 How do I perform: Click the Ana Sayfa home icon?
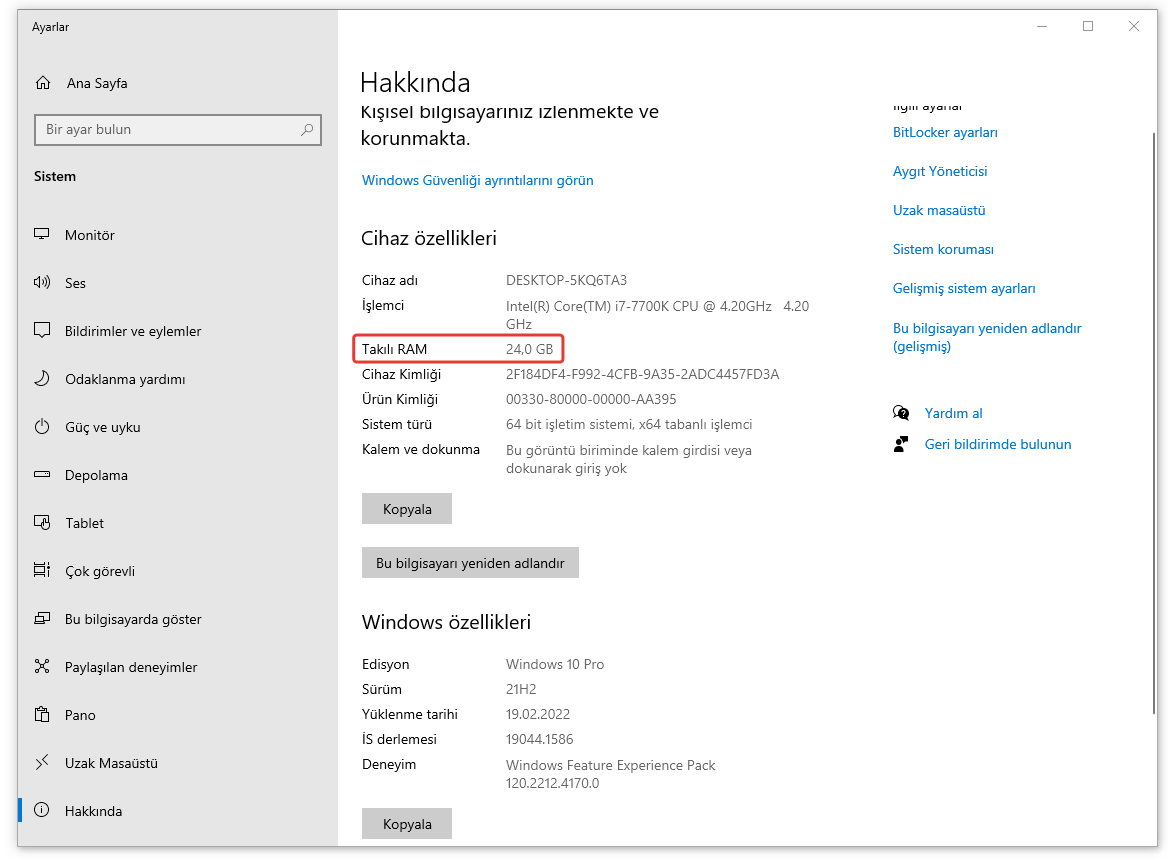(42, 83)
